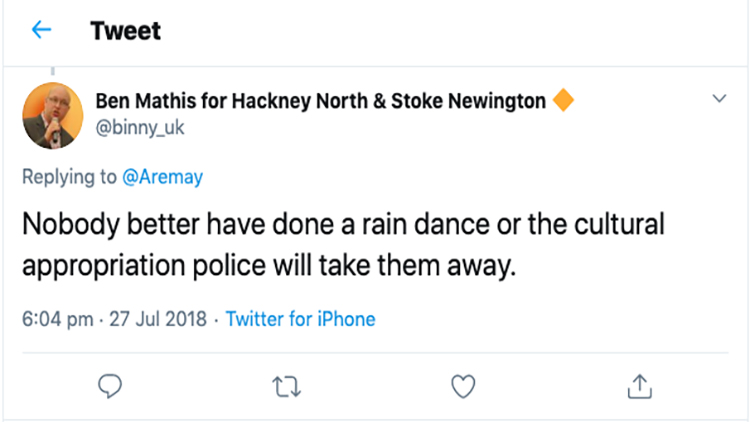Open Ben Mathis's profile picture
Image resolution: width=750 pixels, height=422 pixels.
pyautogui.click(x=51, y=115)
